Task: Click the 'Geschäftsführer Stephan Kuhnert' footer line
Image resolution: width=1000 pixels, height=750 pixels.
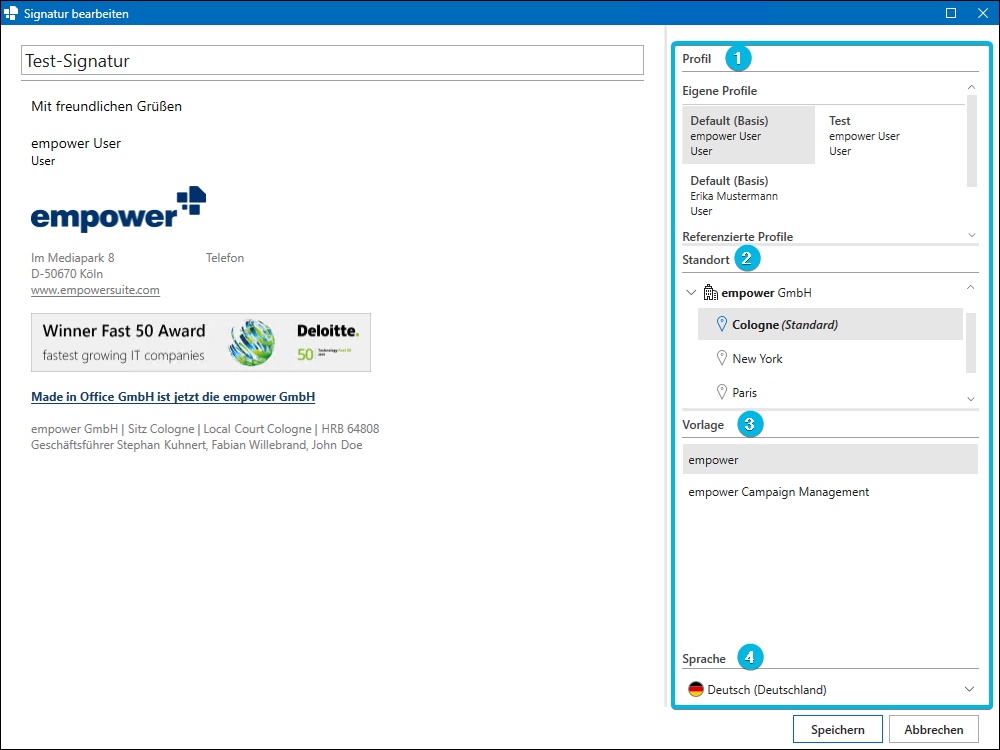Action: coord(196,445)
